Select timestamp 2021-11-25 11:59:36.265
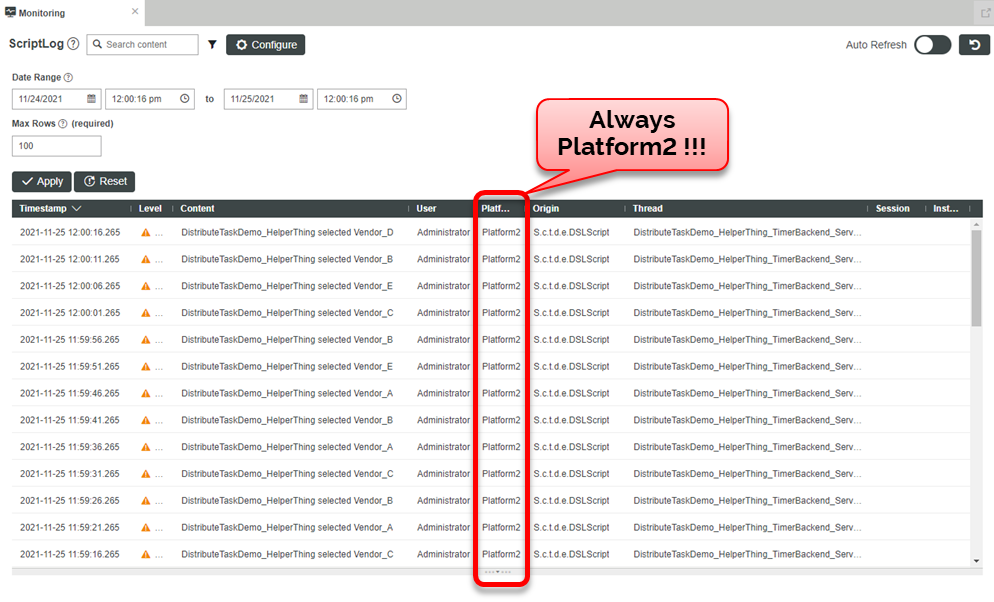 point(70,447)
